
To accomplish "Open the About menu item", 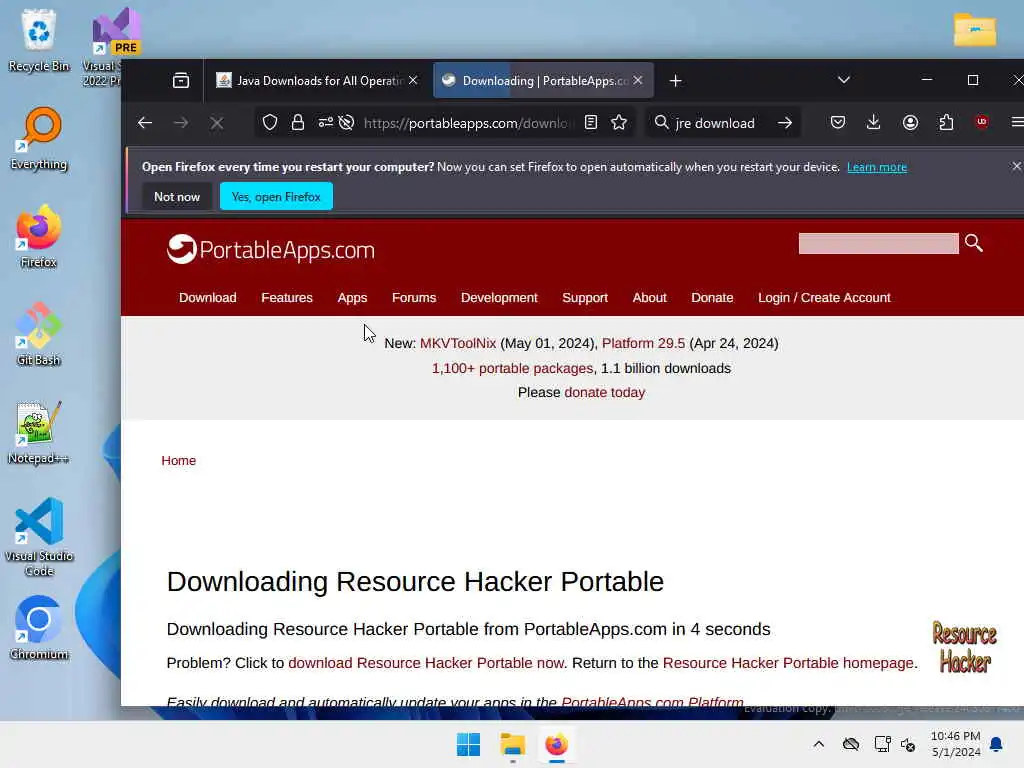I will 649,298.
